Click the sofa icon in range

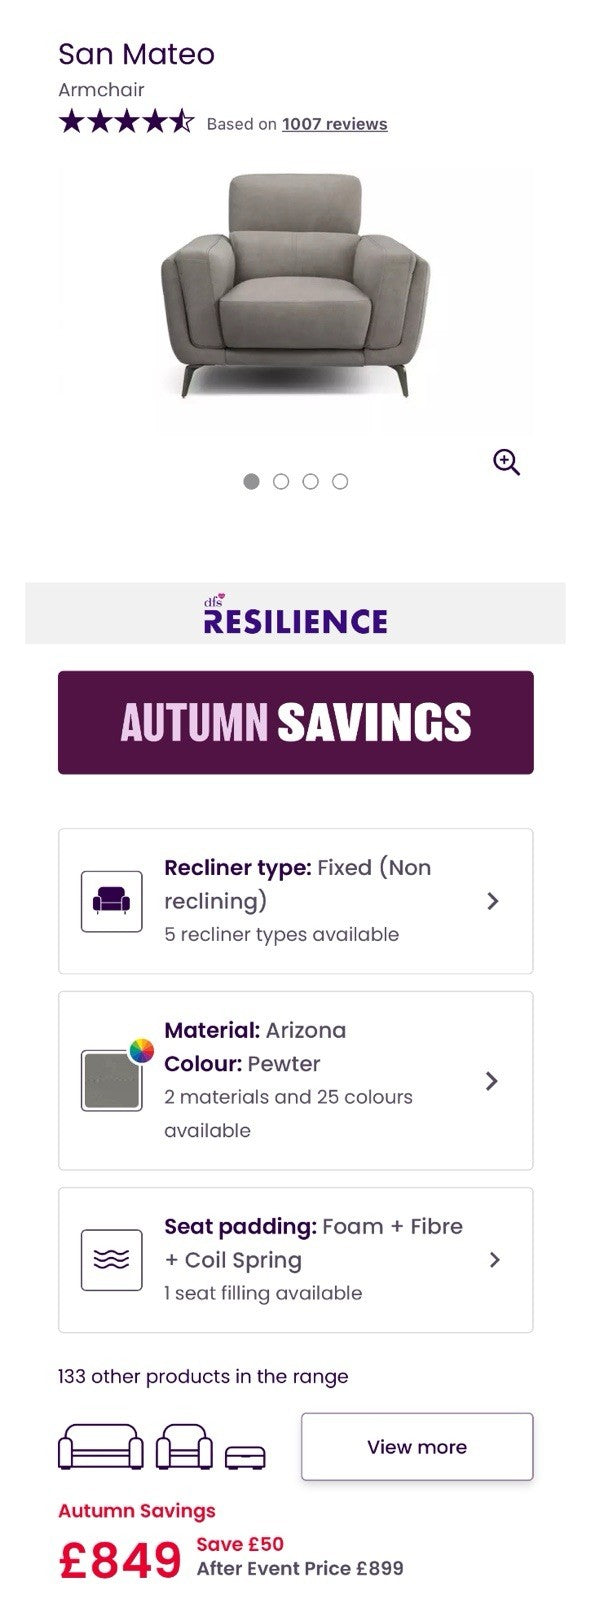pyautogui.click(x=101, y=1447)
